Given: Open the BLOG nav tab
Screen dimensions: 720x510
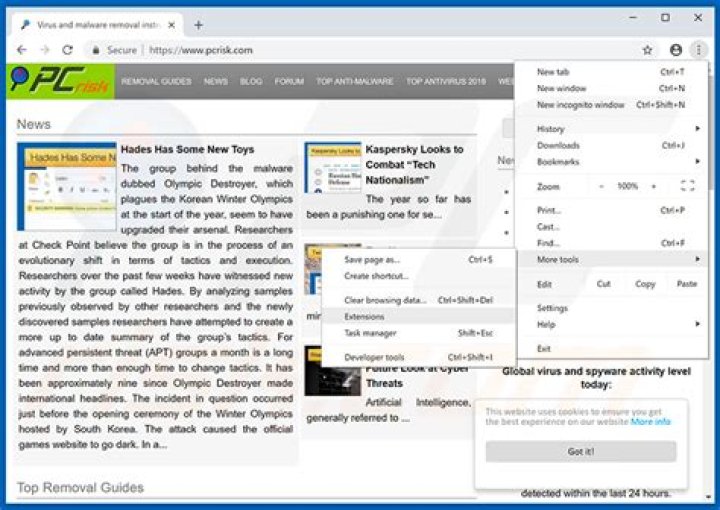Looking at the screenshot, I should [x=251, y=81].
